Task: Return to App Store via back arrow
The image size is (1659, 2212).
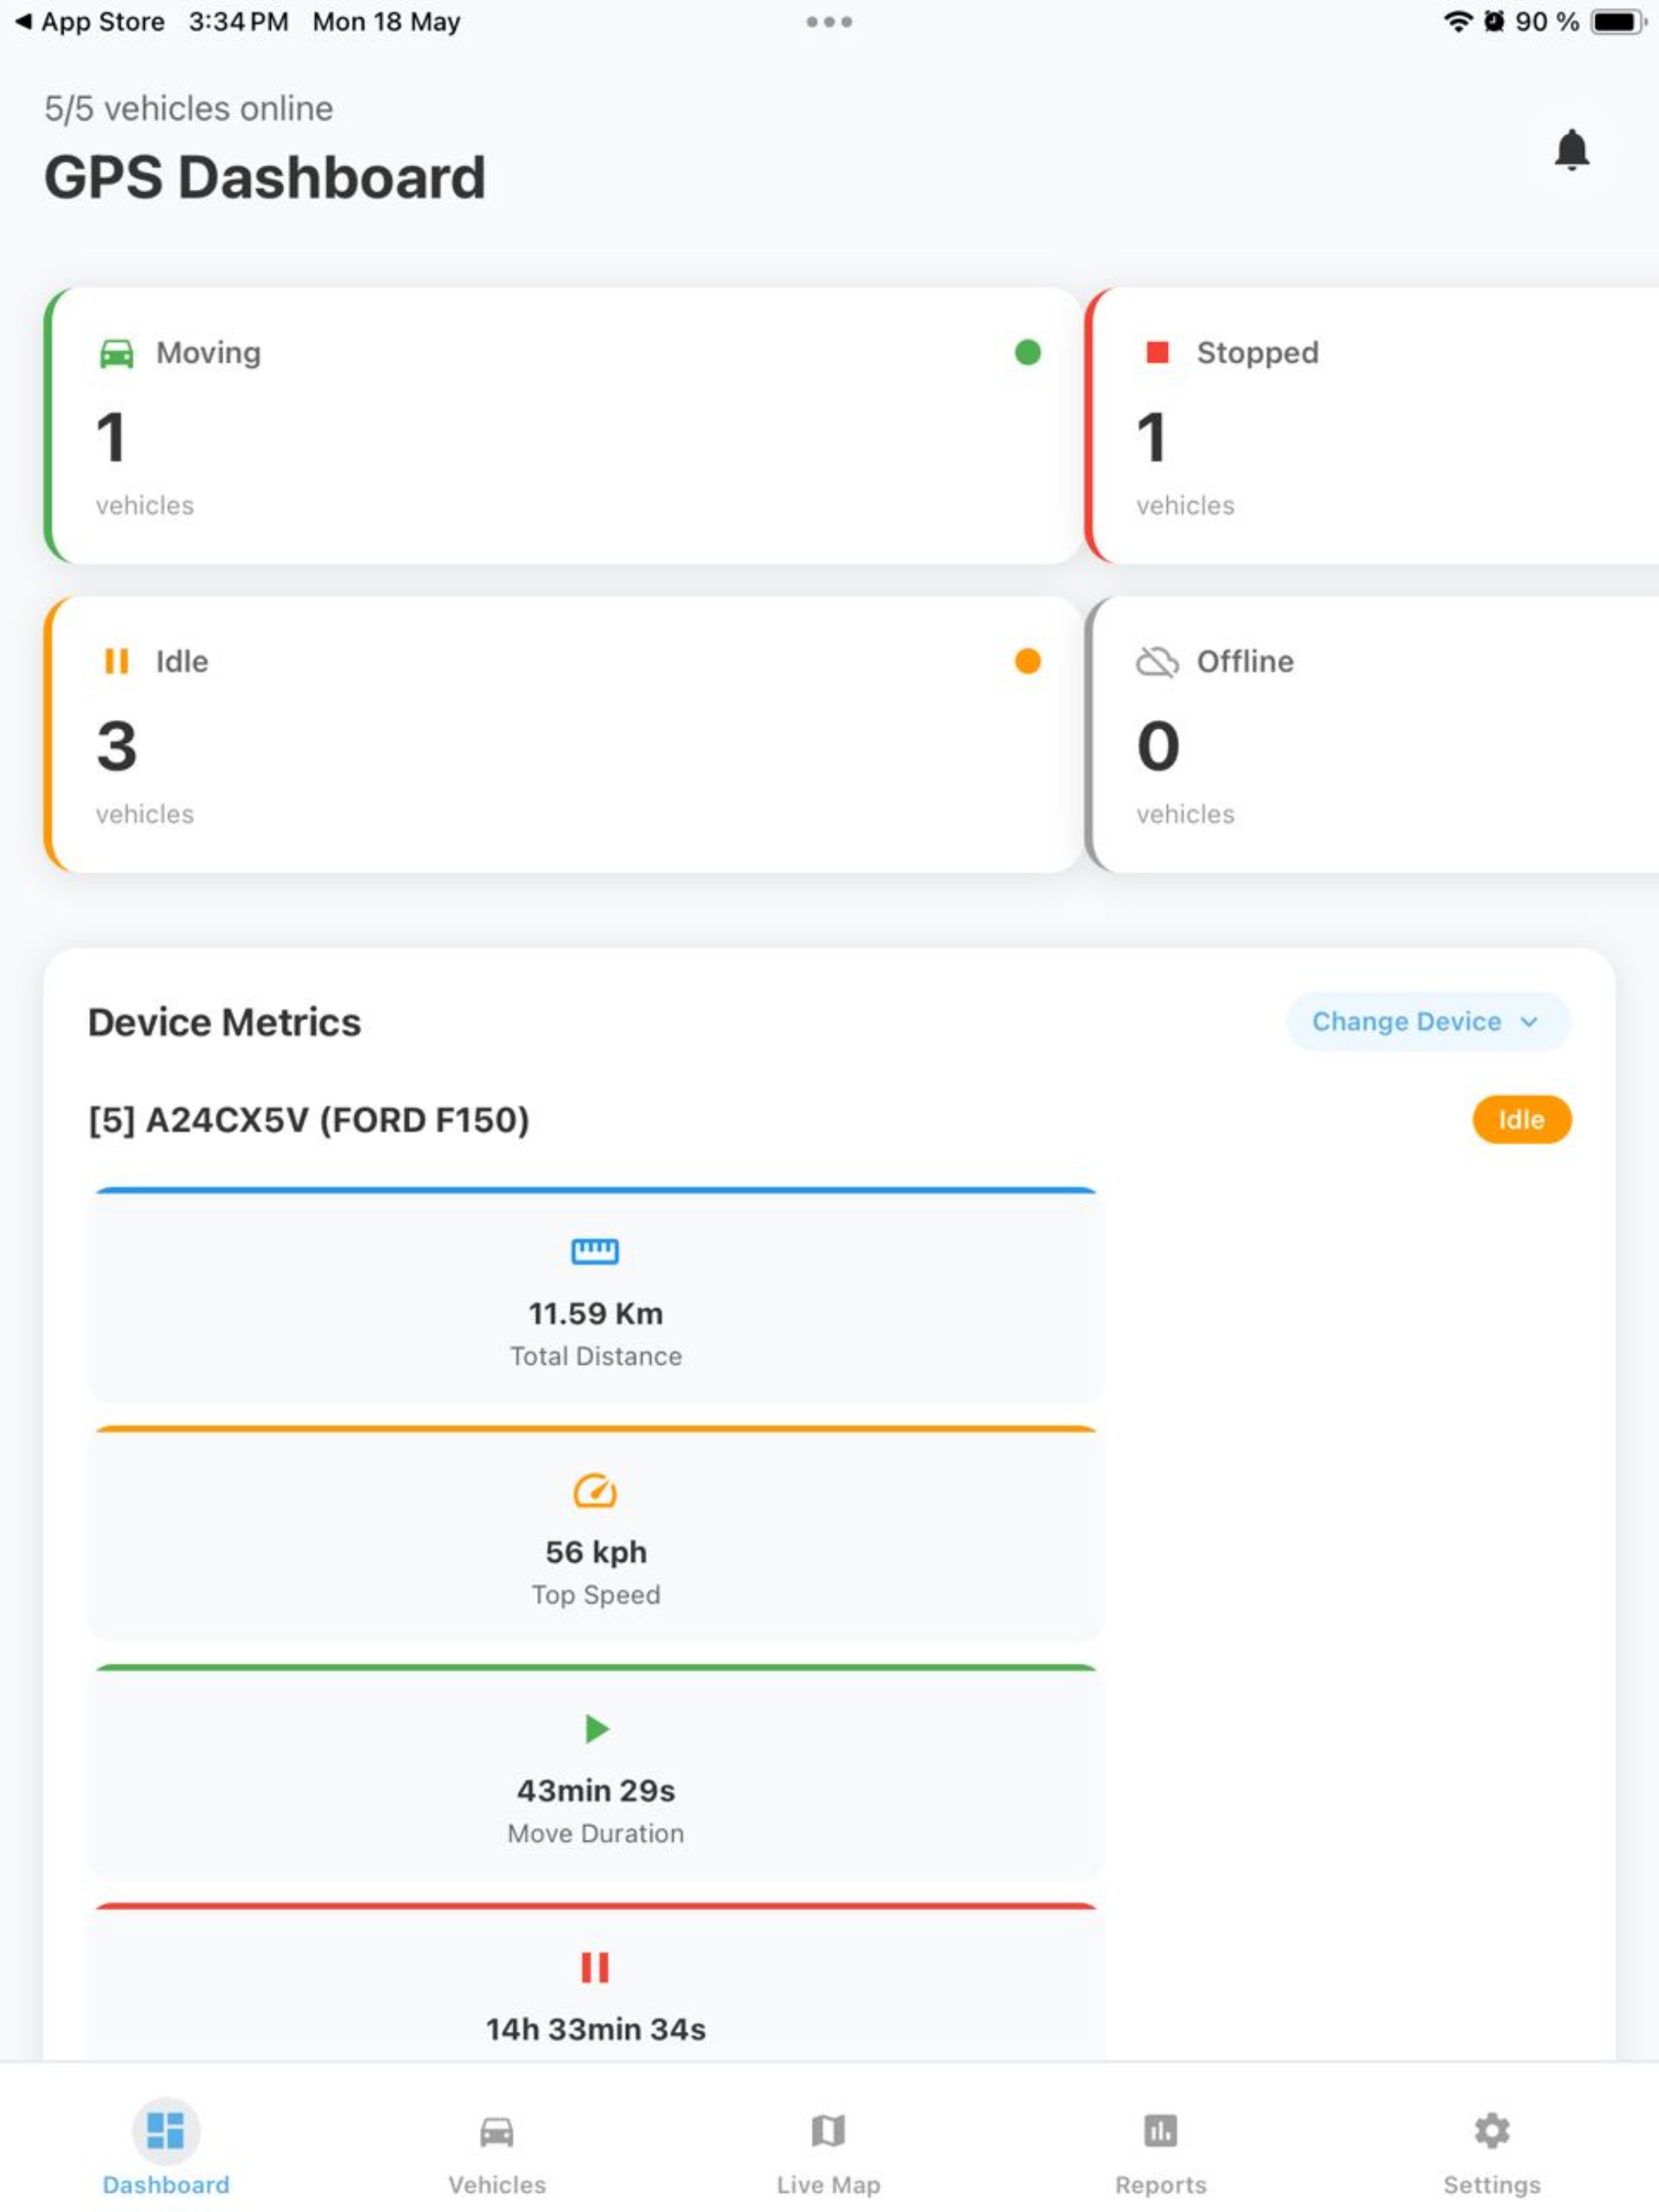Action: click(89, 22)
